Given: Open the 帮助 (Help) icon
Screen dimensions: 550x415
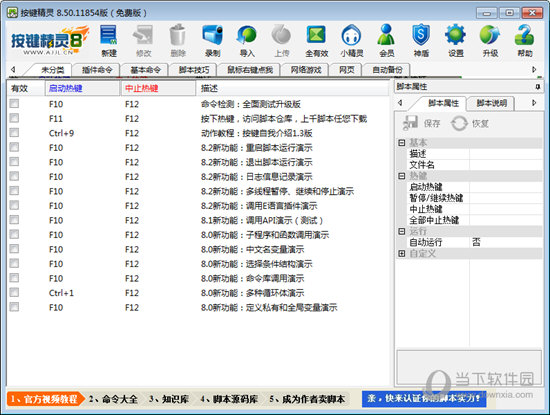Looking at the screenshot, I should click(x=525, y=41).
